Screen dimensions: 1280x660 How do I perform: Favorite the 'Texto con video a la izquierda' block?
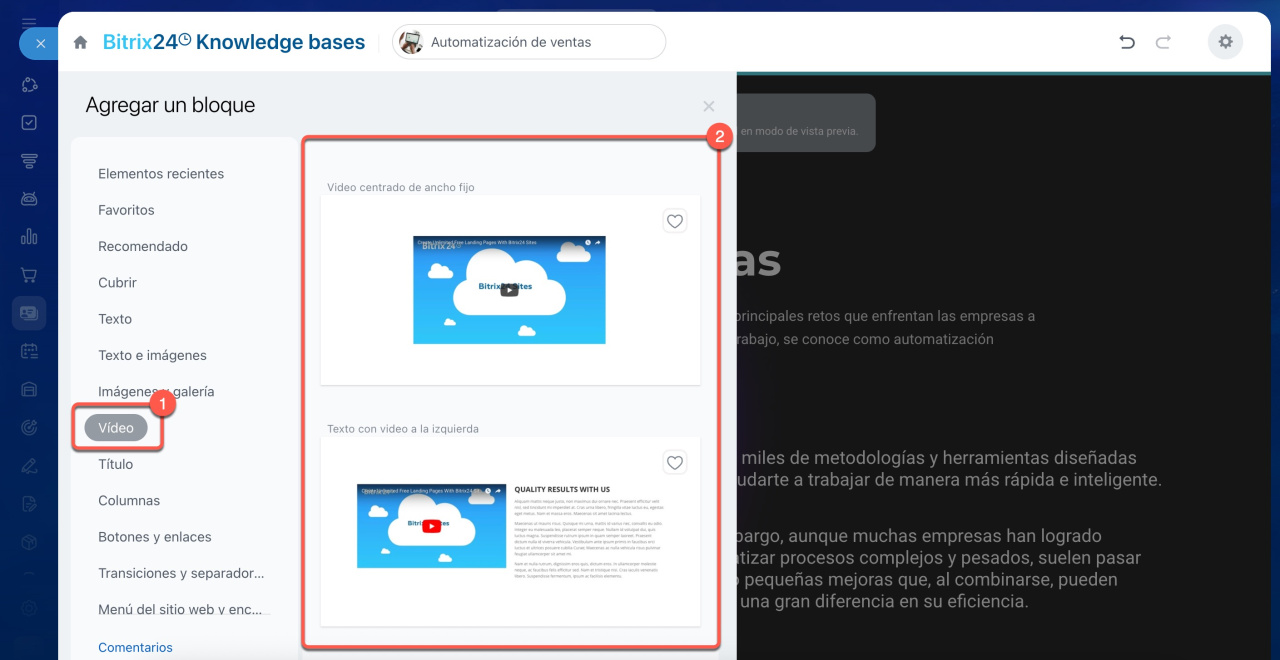pos(675,462)
